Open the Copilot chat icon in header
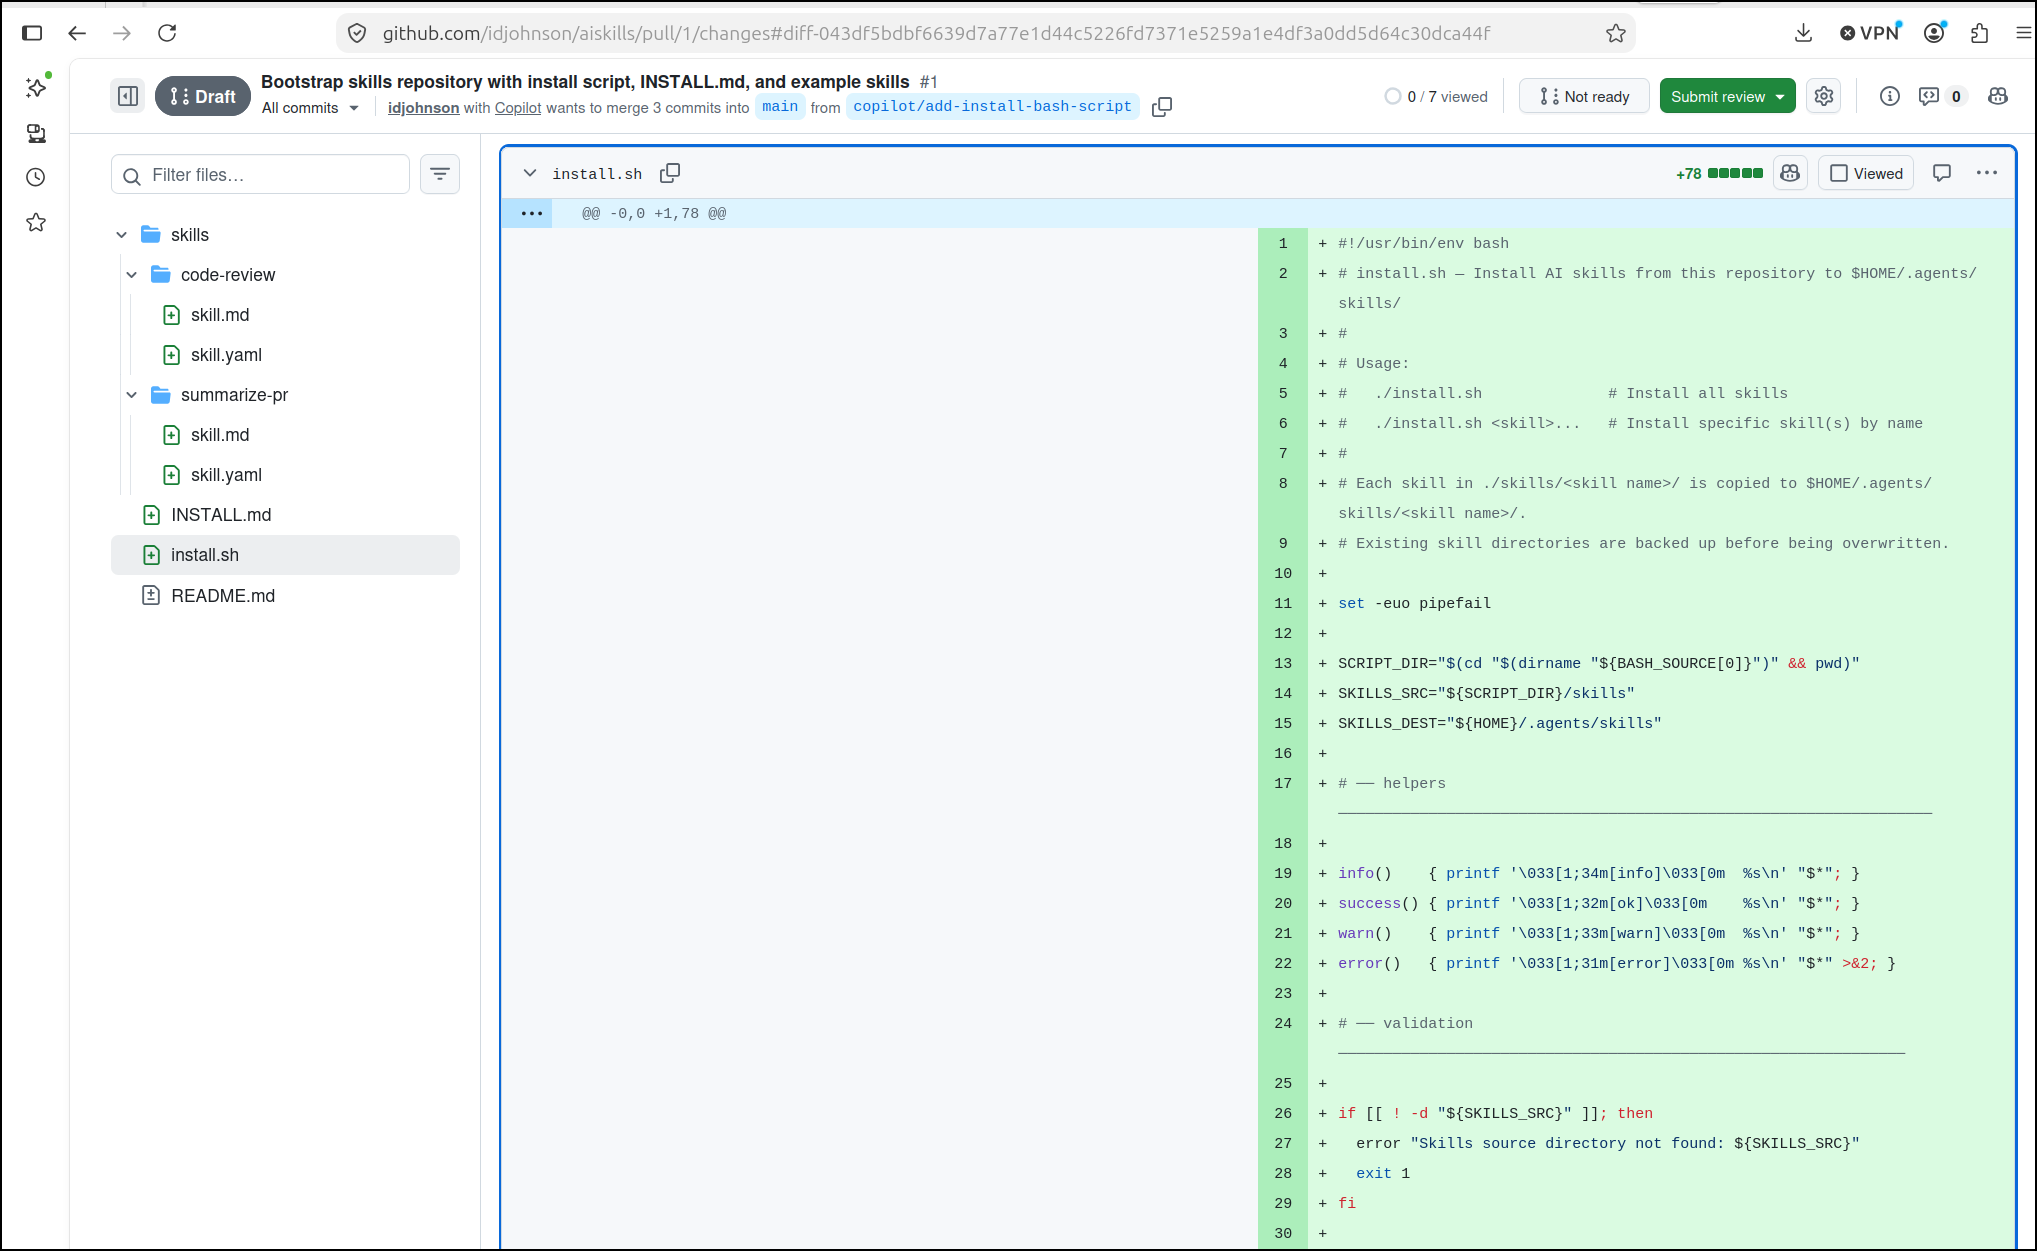 pos(1998,96)
